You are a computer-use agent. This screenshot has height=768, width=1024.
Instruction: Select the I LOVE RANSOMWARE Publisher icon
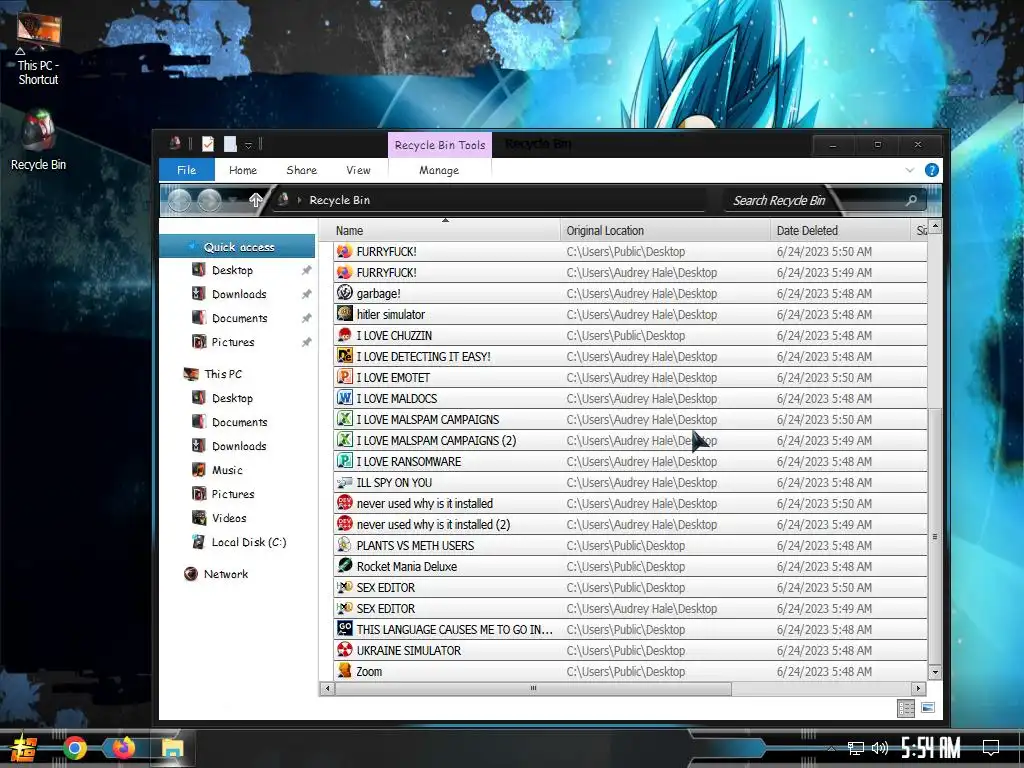344,461
